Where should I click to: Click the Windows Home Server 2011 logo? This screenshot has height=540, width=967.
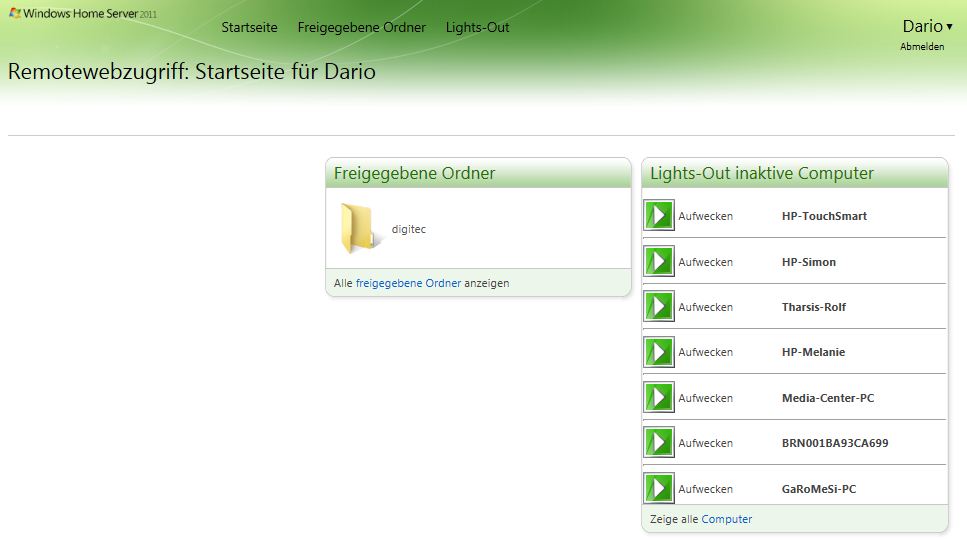[83, 14]
